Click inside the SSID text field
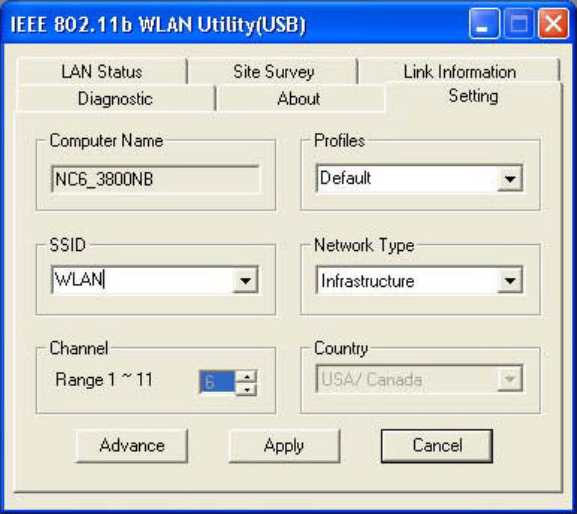 pyautogui.click(x=142, y=280)
